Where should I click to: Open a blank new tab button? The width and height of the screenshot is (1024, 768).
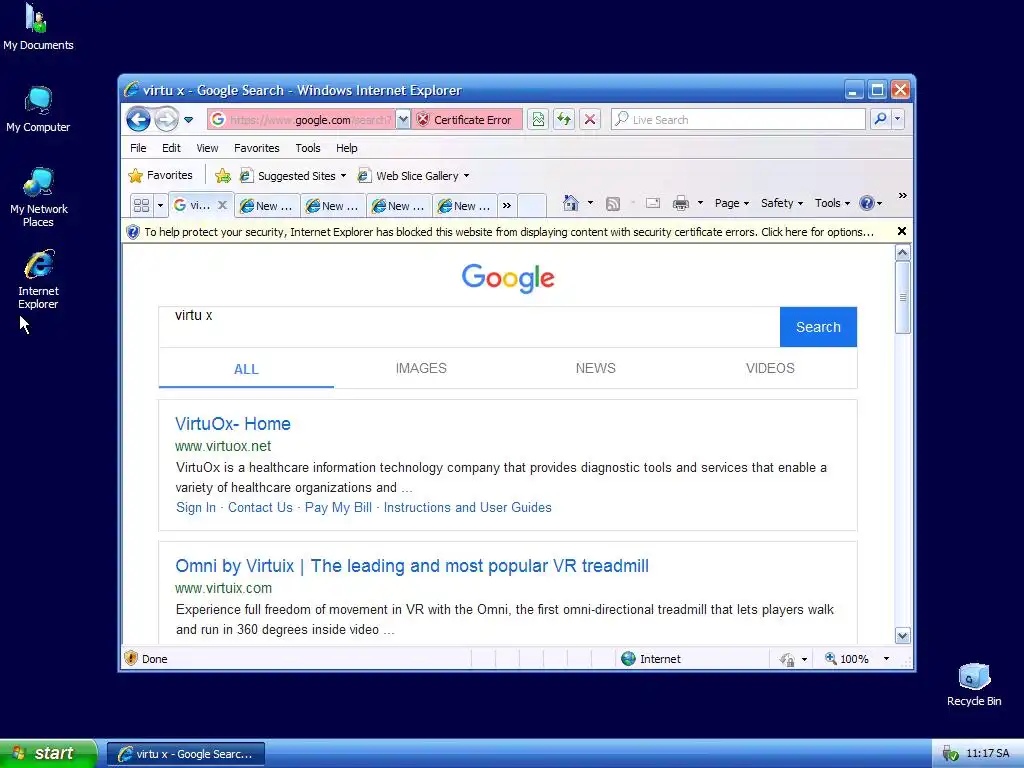click(x=532, y=206)
